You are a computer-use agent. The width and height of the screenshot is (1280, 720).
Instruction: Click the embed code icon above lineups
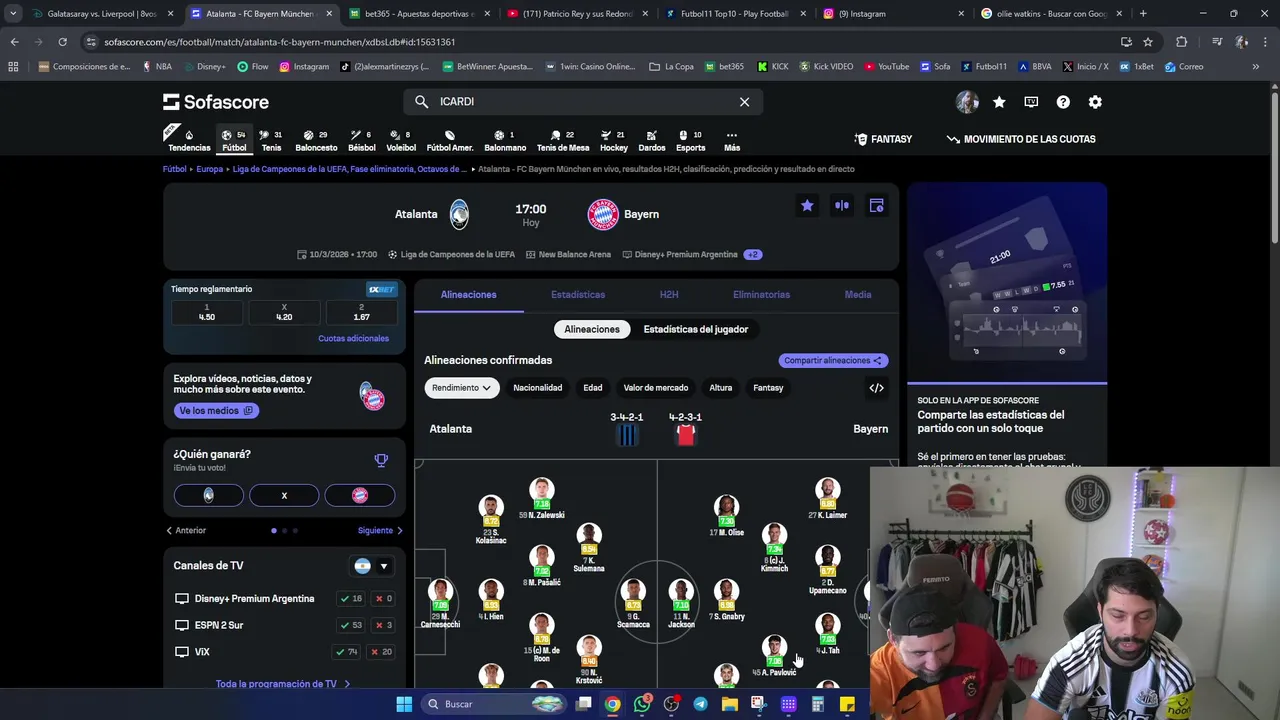876,388
